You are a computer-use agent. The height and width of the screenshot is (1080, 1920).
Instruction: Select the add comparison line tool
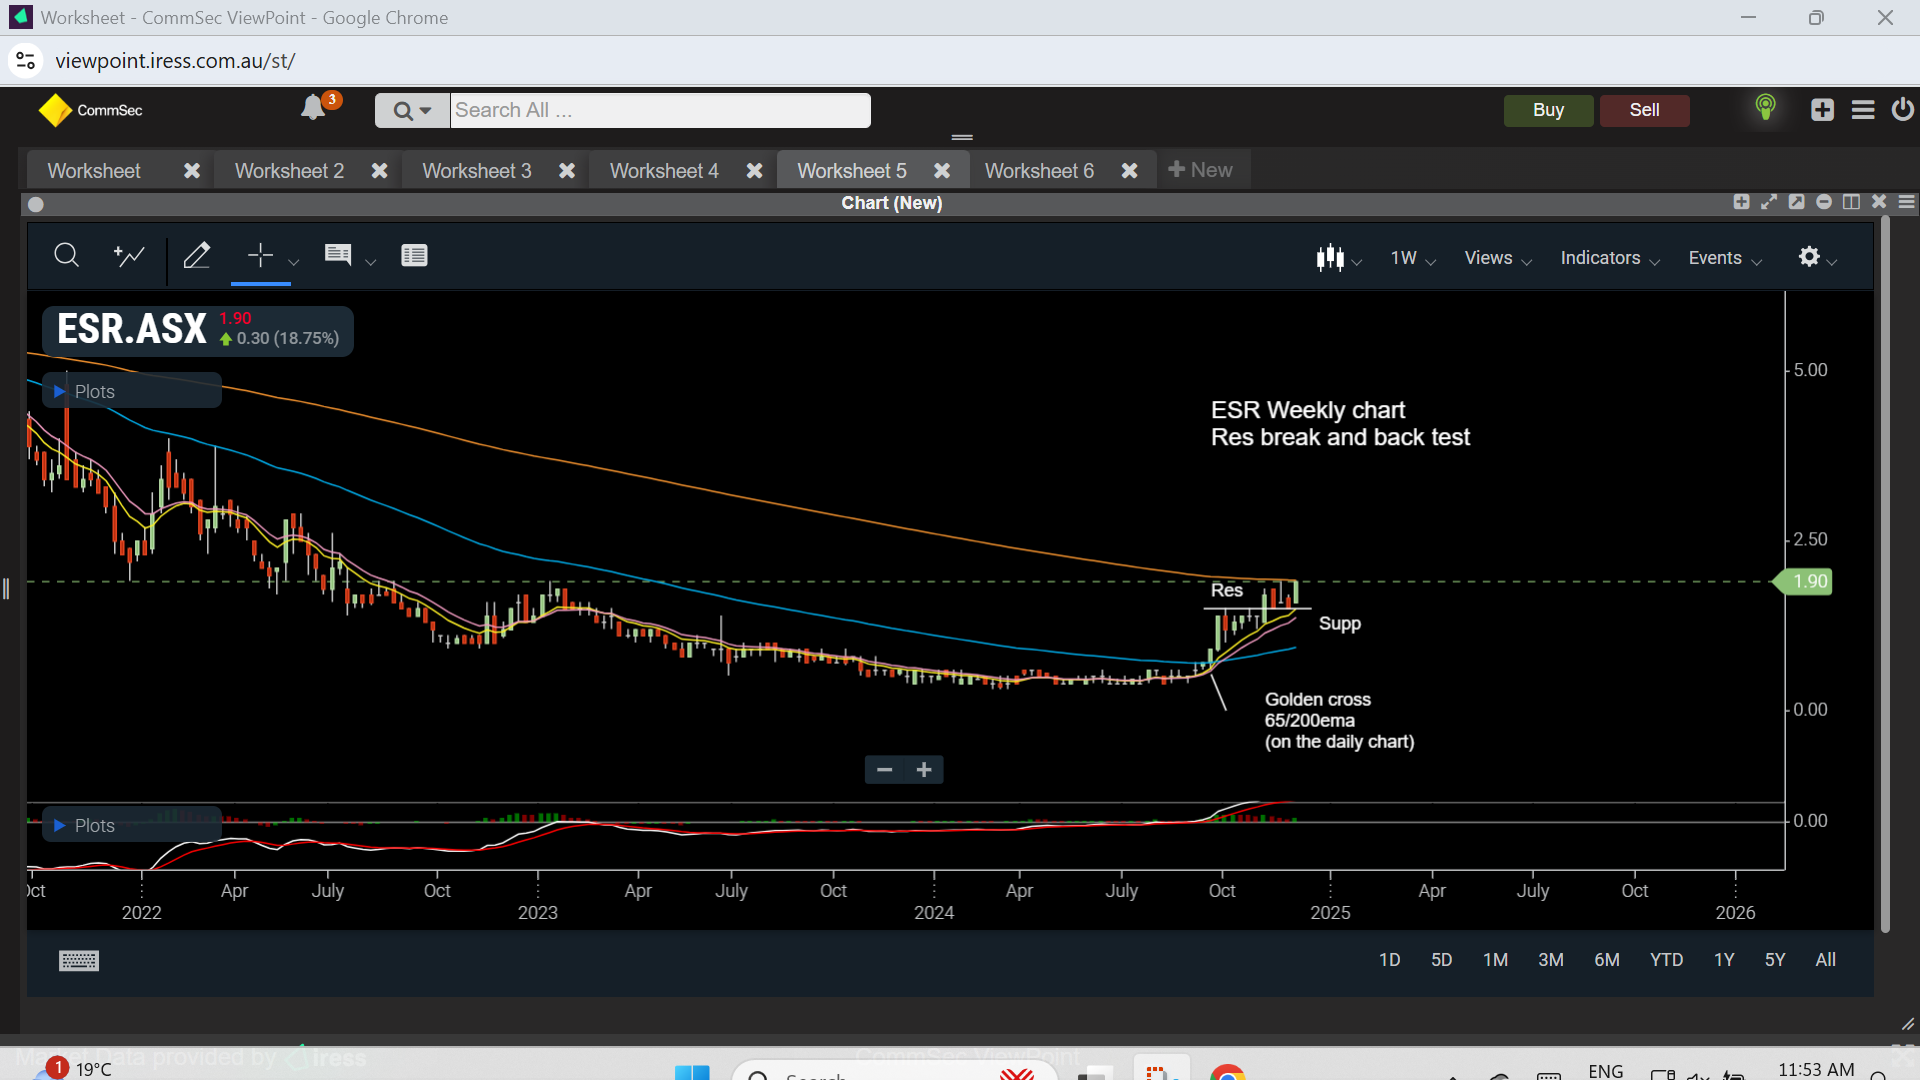[x=129, y=256]
